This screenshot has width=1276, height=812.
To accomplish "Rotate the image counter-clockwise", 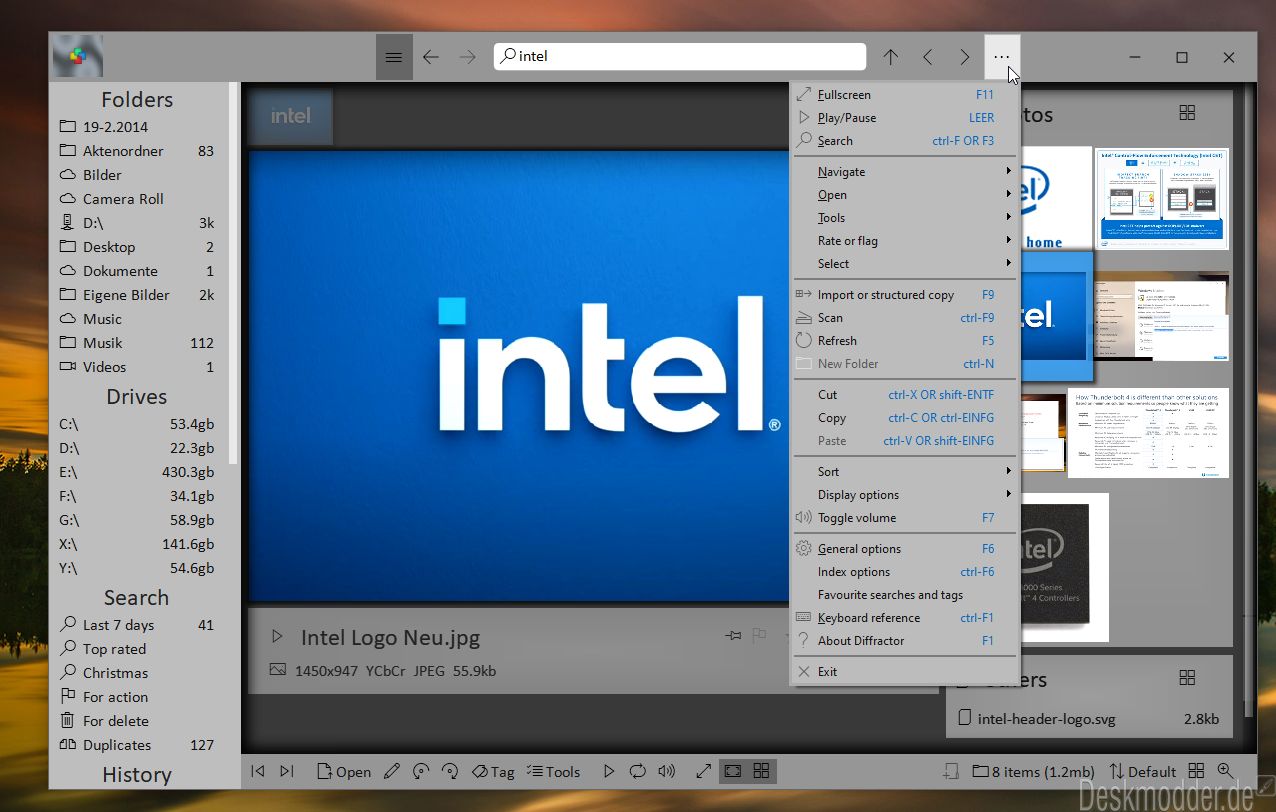I will [x=421, y=771].
